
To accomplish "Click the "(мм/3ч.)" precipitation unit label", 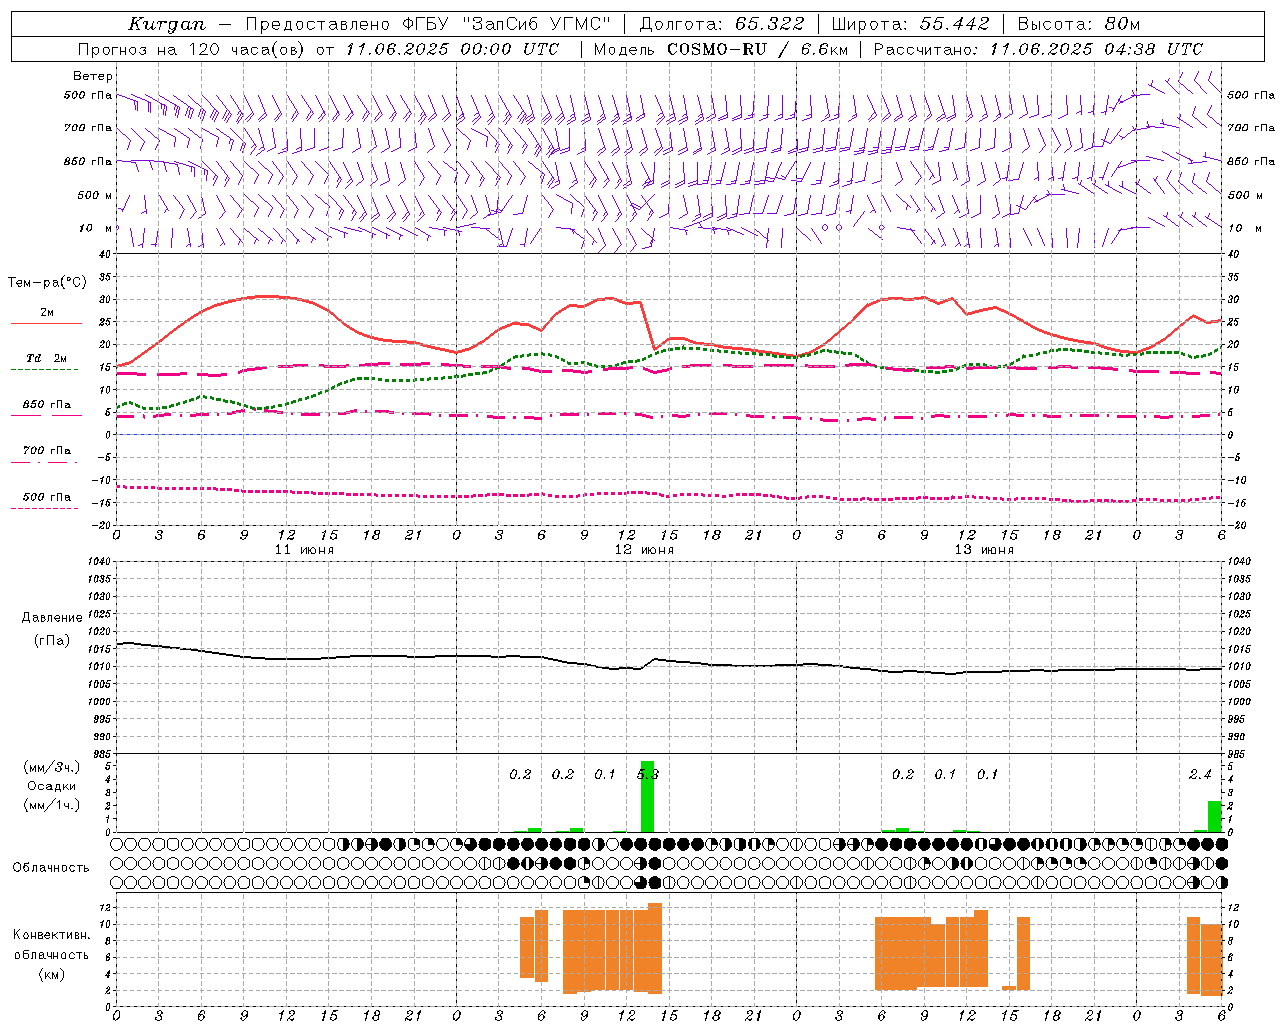I will click(x=52, y=767).
